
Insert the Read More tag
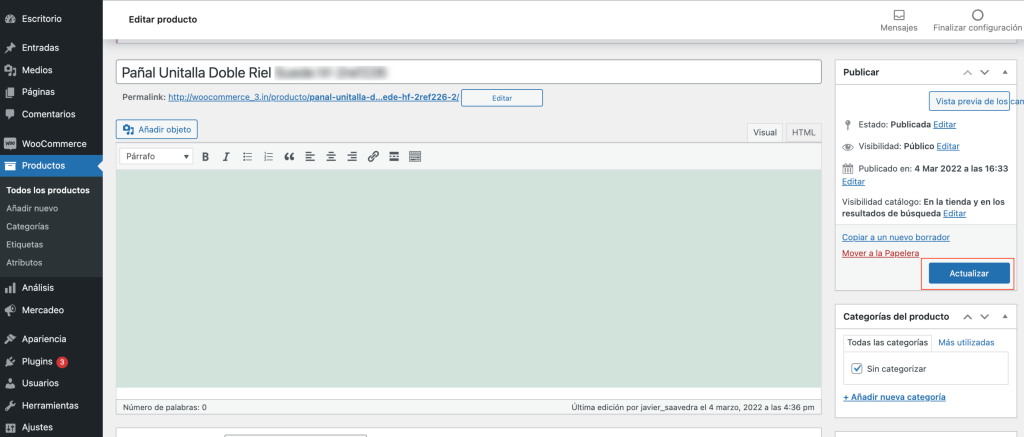click(394, 157)
